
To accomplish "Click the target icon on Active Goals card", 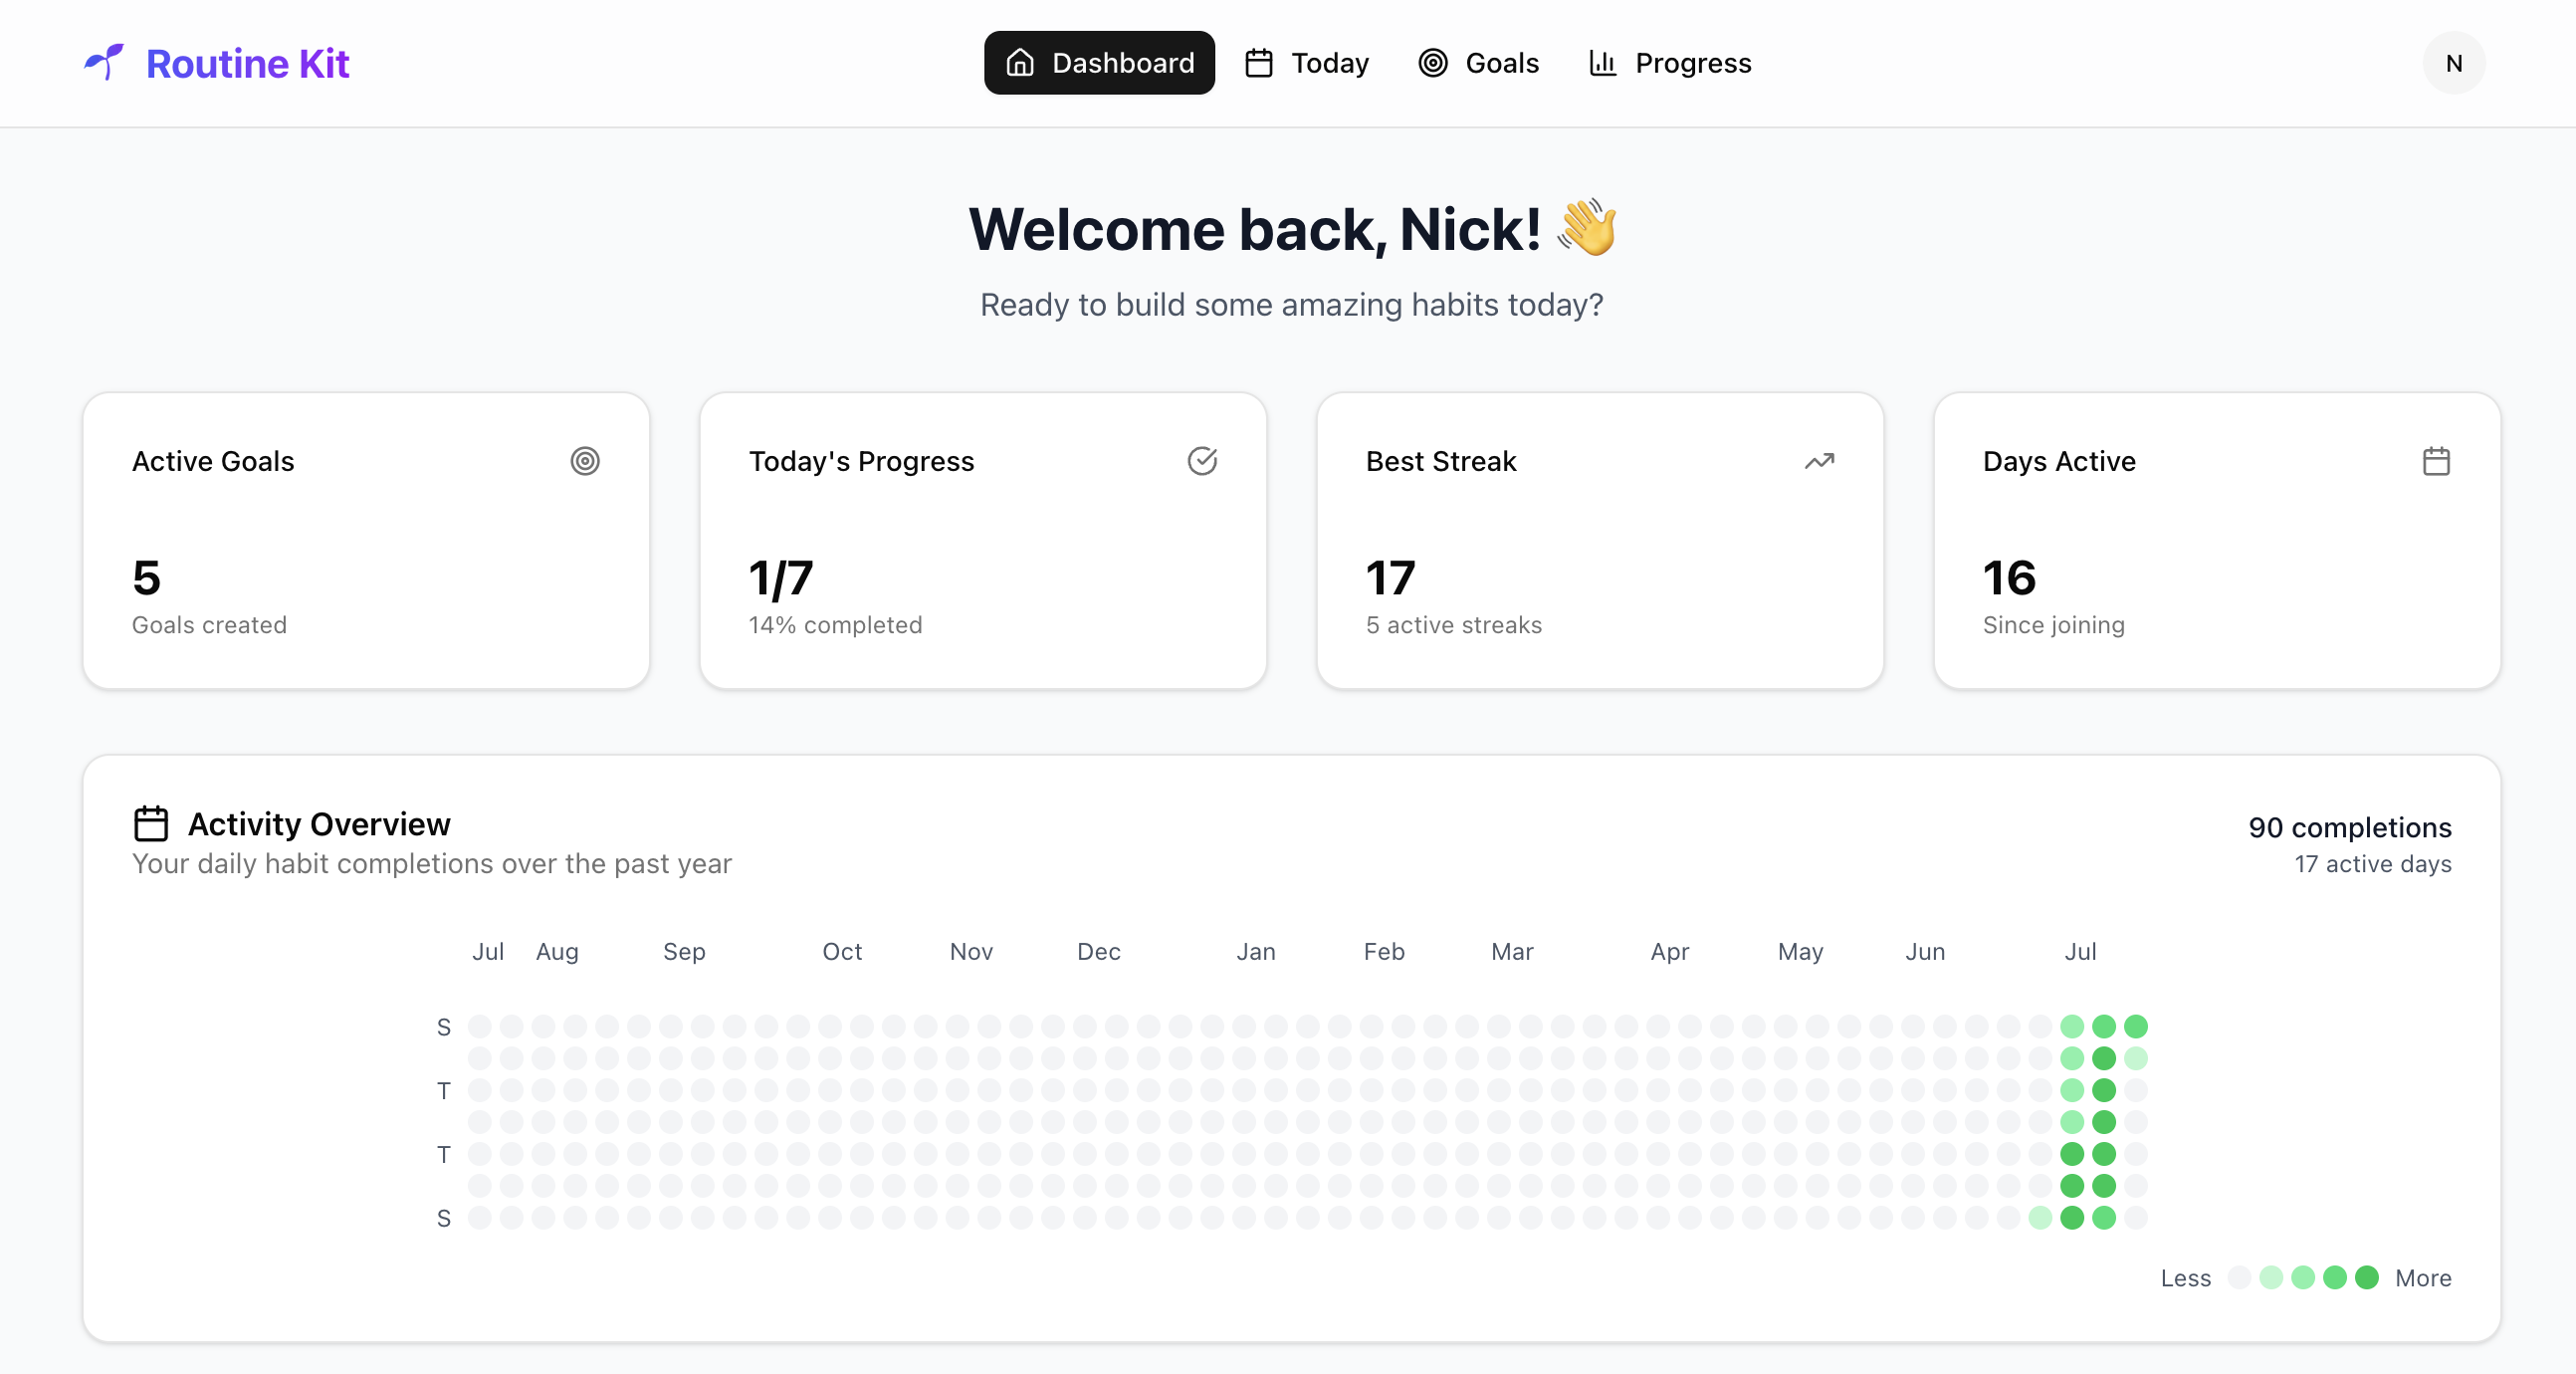I will pos(585,461).
